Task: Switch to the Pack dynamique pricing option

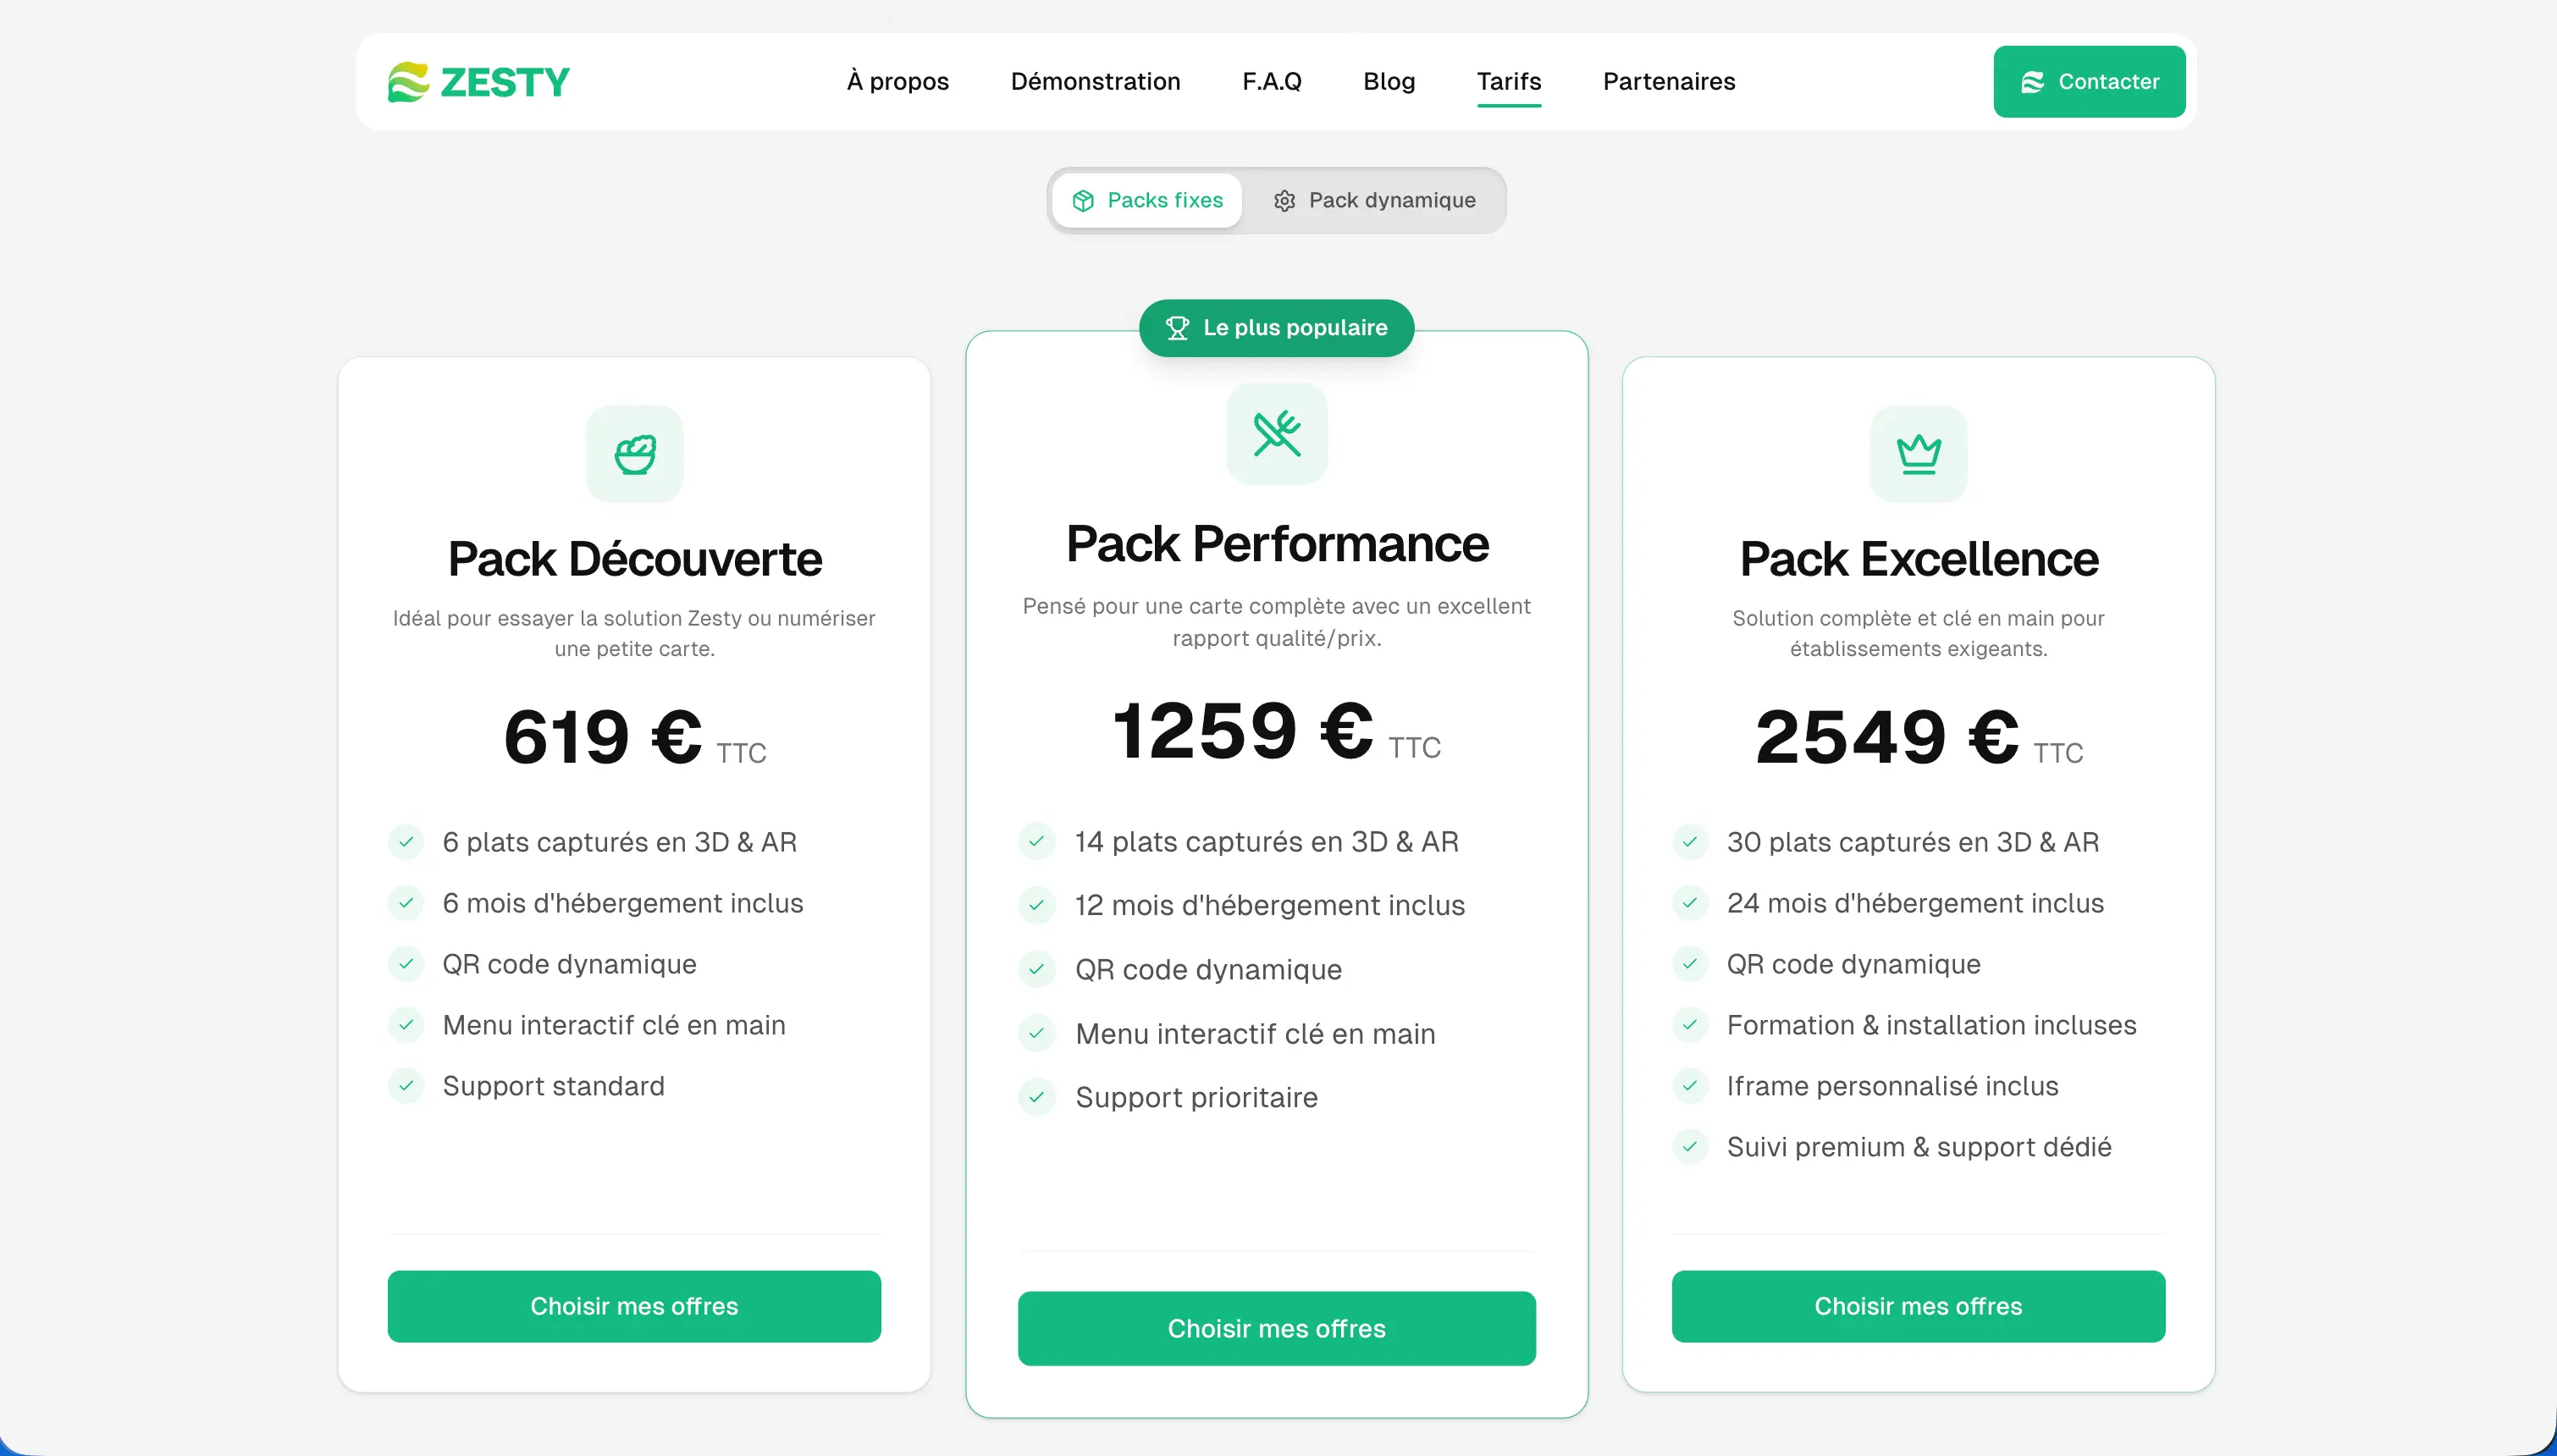Action: [1374, 201]
